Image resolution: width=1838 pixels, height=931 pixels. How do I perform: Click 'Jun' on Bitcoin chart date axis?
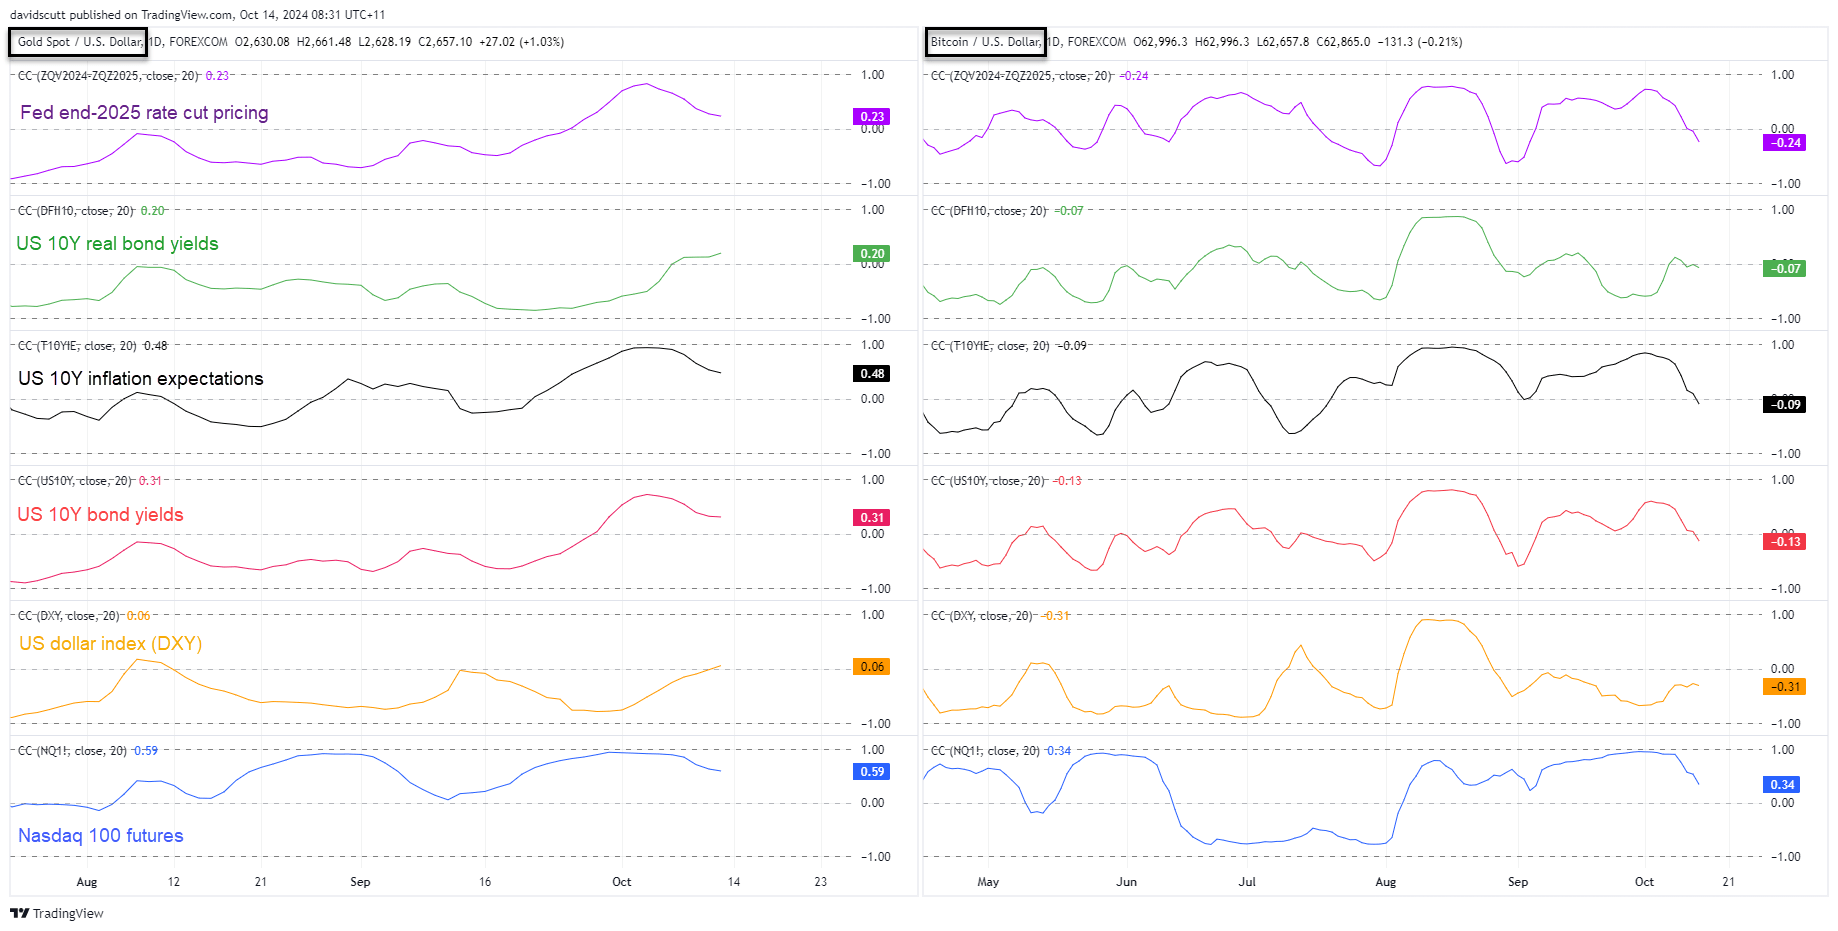tap(1127, 882)
